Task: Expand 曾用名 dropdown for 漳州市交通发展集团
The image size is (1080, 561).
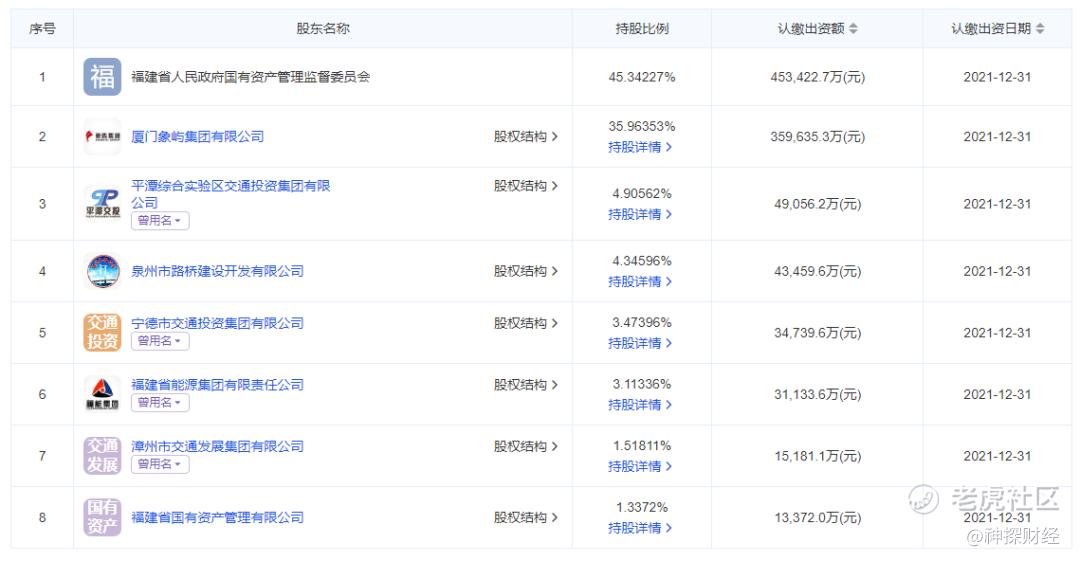Action: [x=160, y=464]
